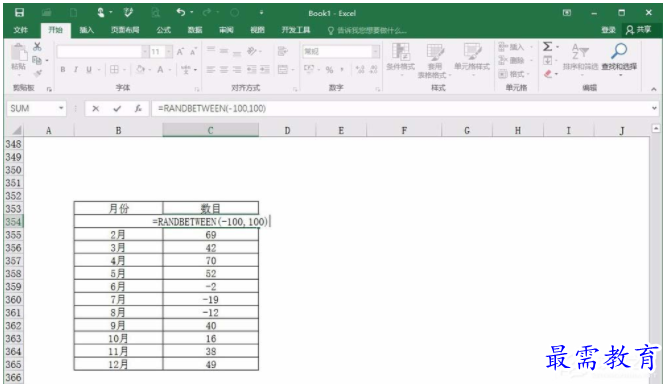
Task: Open the 文件 (File) tab
Action: point(20,30)
